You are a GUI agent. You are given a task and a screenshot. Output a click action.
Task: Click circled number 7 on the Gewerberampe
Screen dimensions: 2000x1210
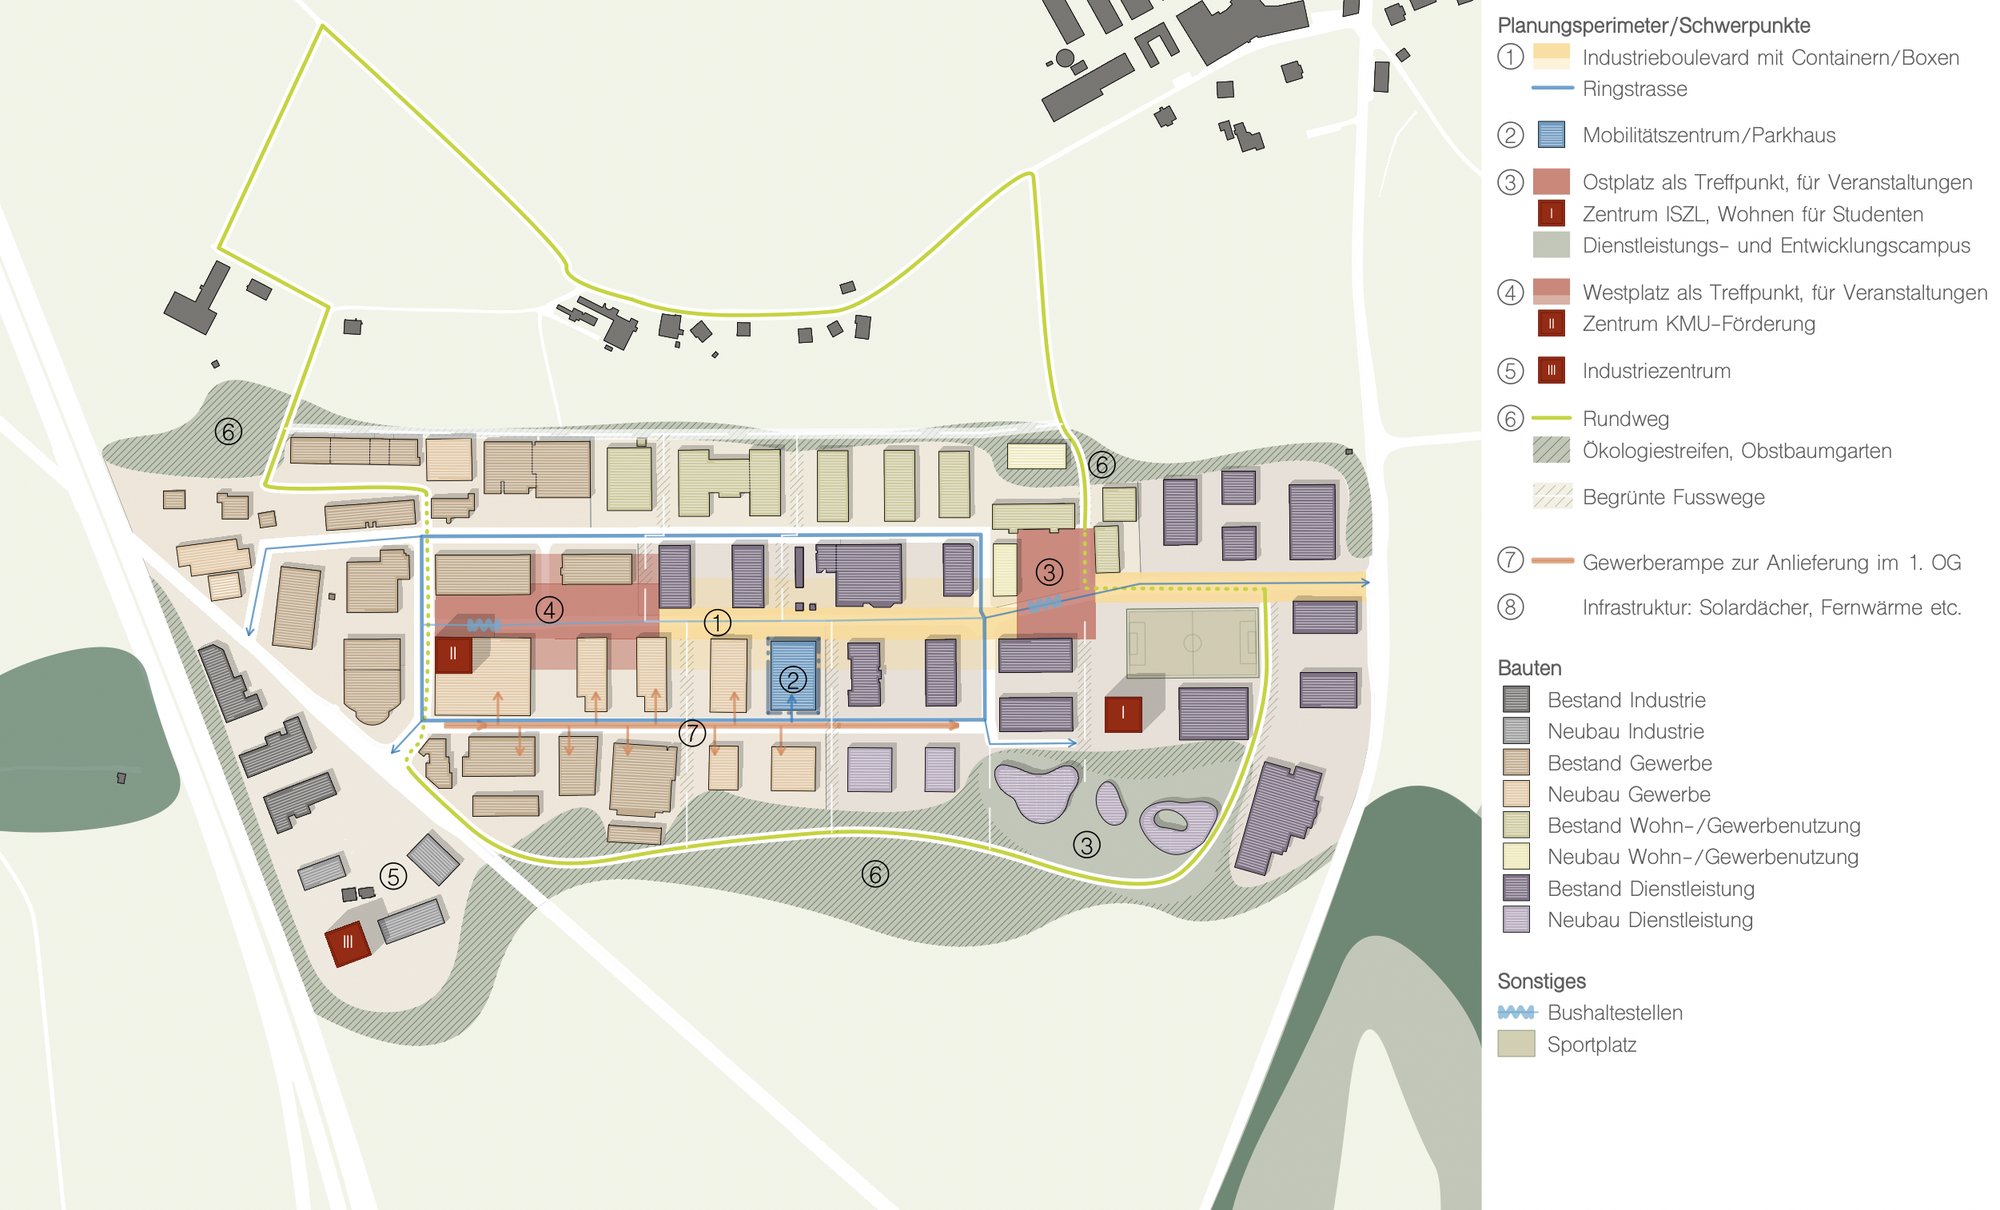coord(692,733)
